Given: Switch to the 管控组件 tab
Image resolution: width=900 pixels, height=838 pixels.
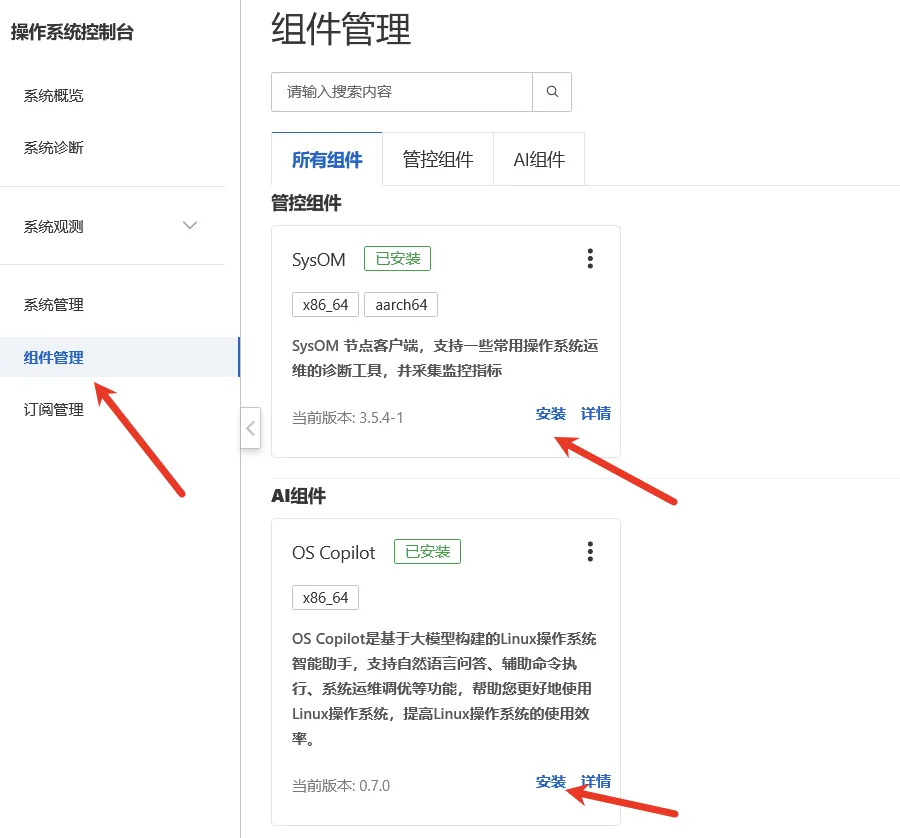Looking at the screenshot, I should tap(438, 158).
